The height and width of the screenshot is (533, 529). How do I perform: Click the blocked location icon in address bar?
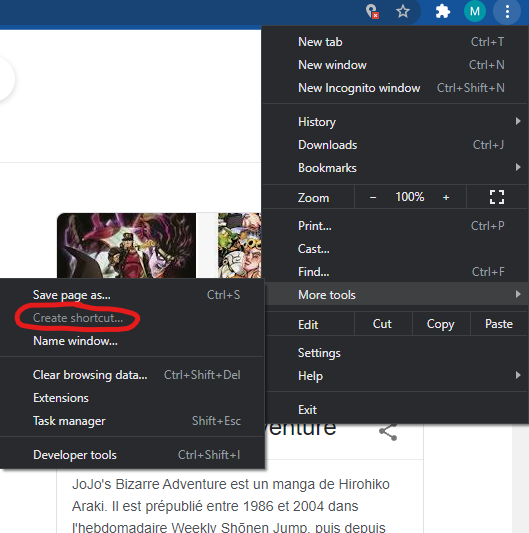pyautogui.click(x=372, y=12)
